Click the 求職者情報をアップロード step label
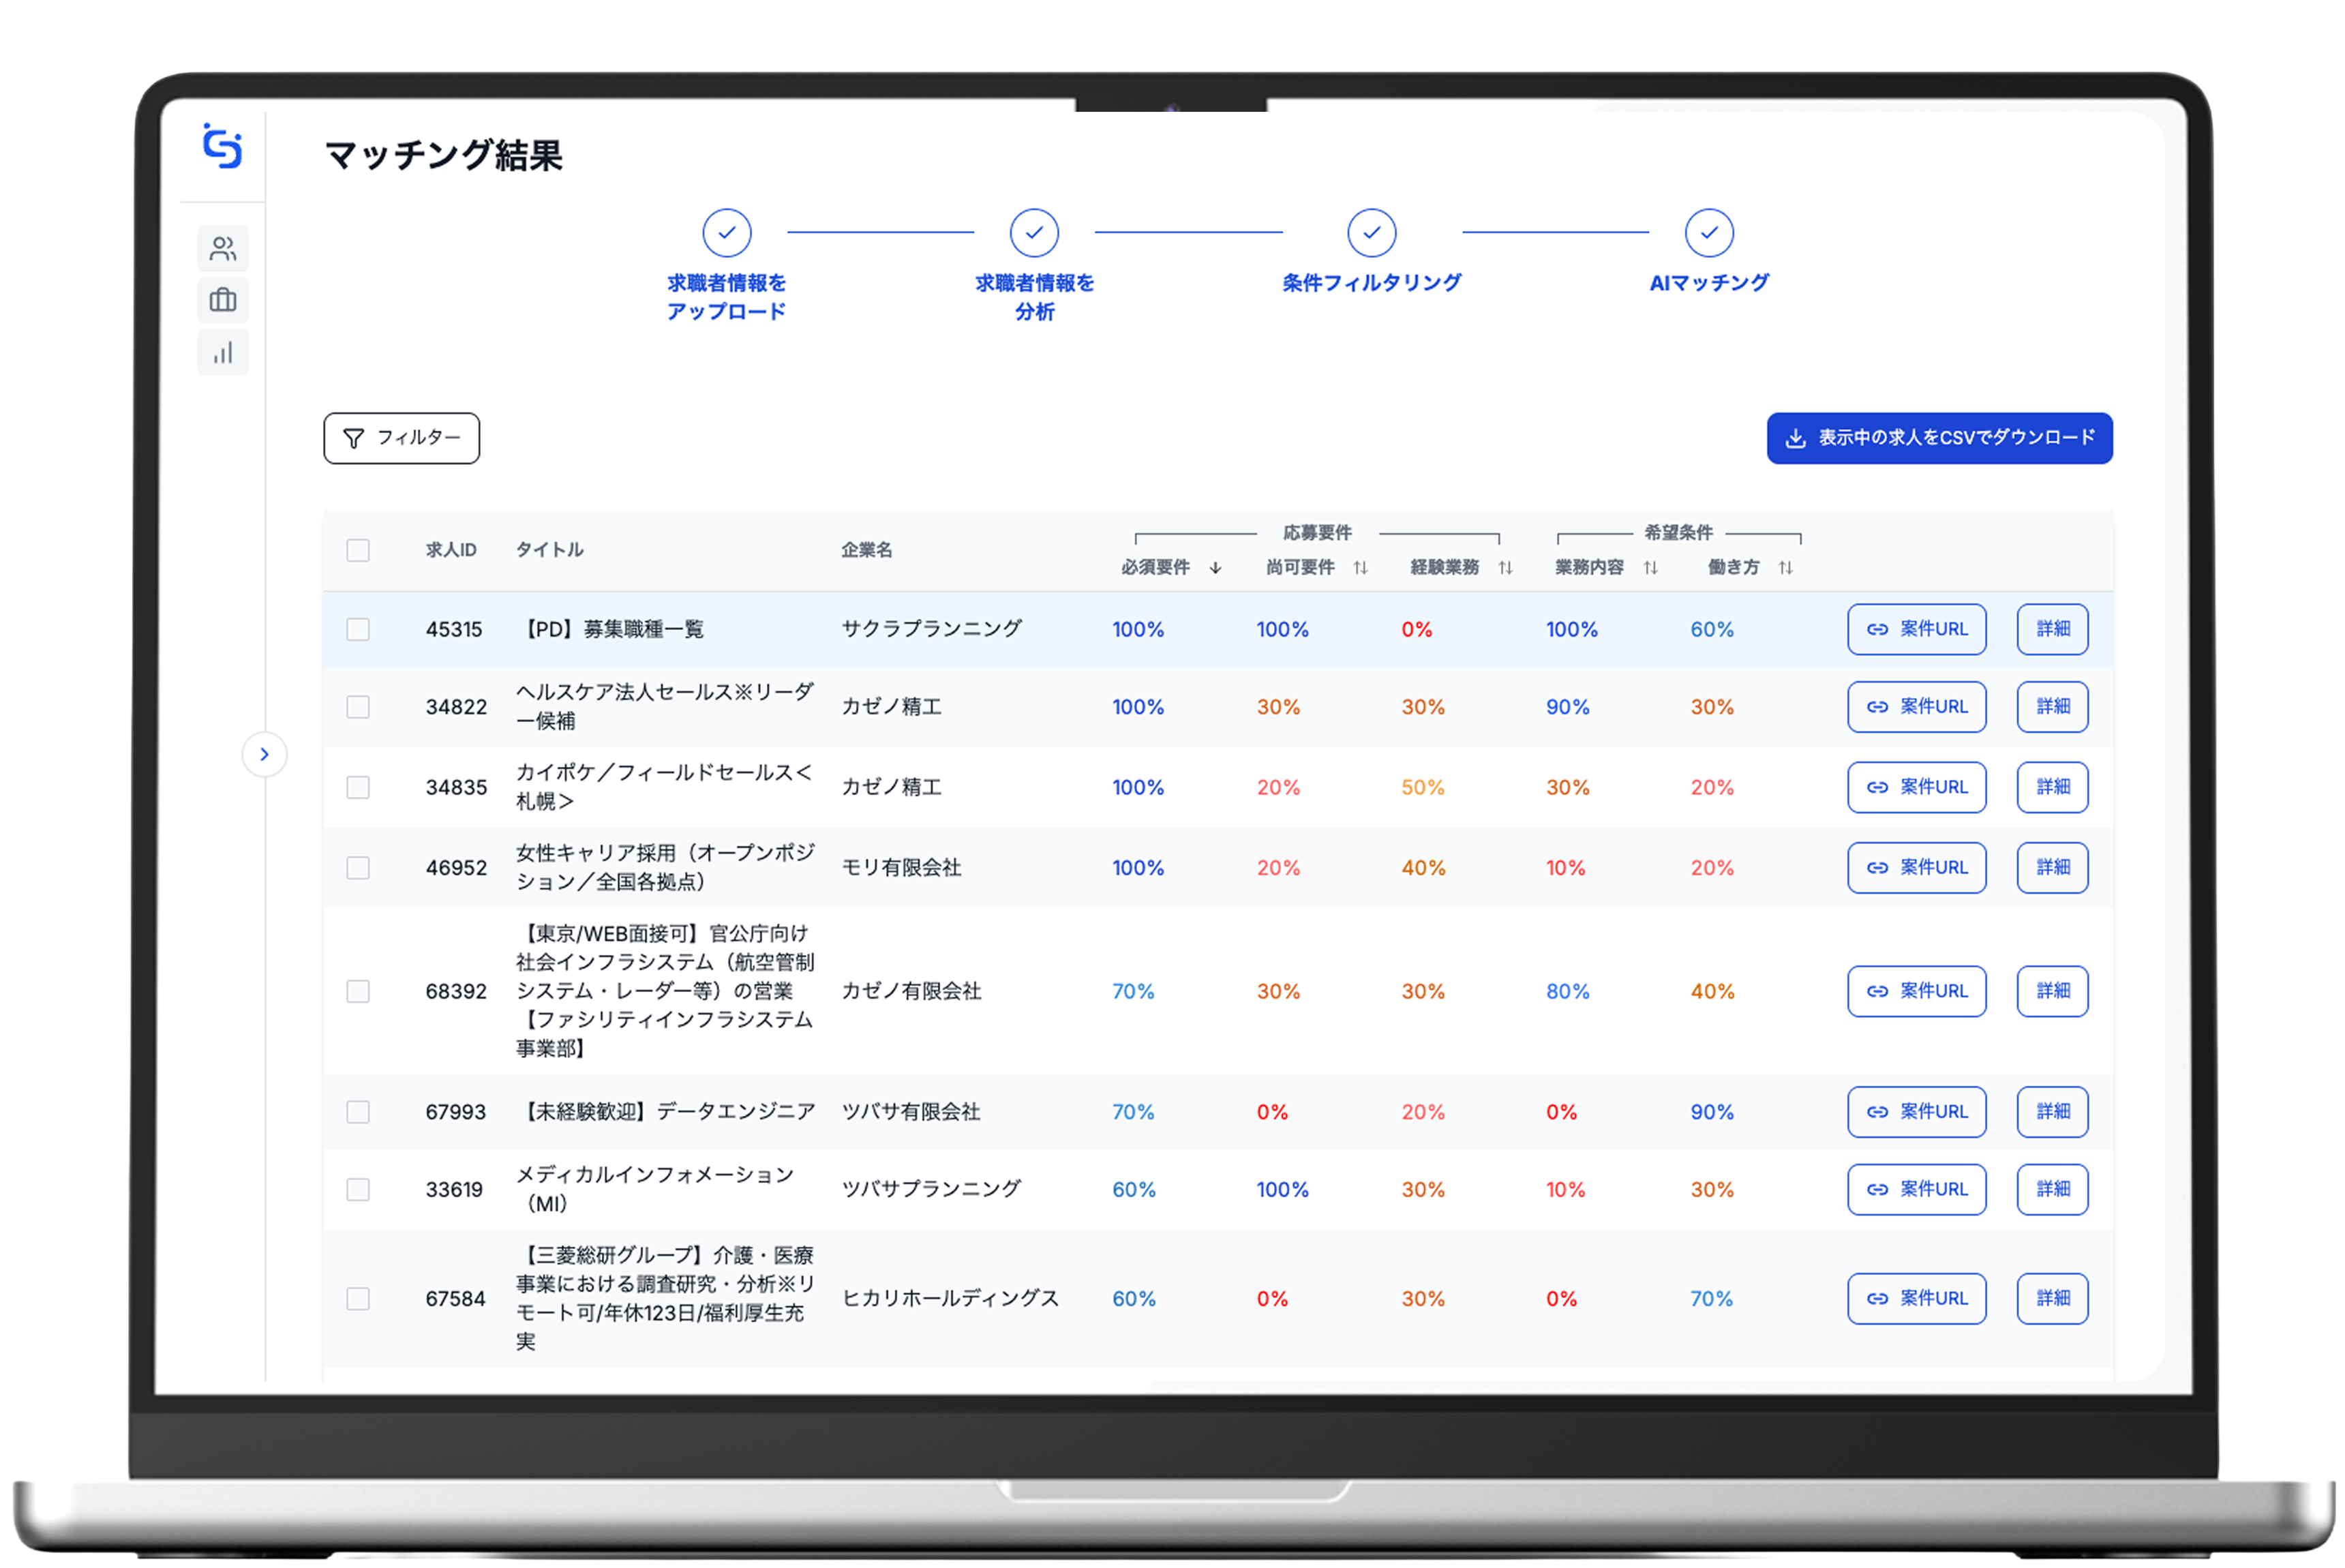 pos(726,297)
